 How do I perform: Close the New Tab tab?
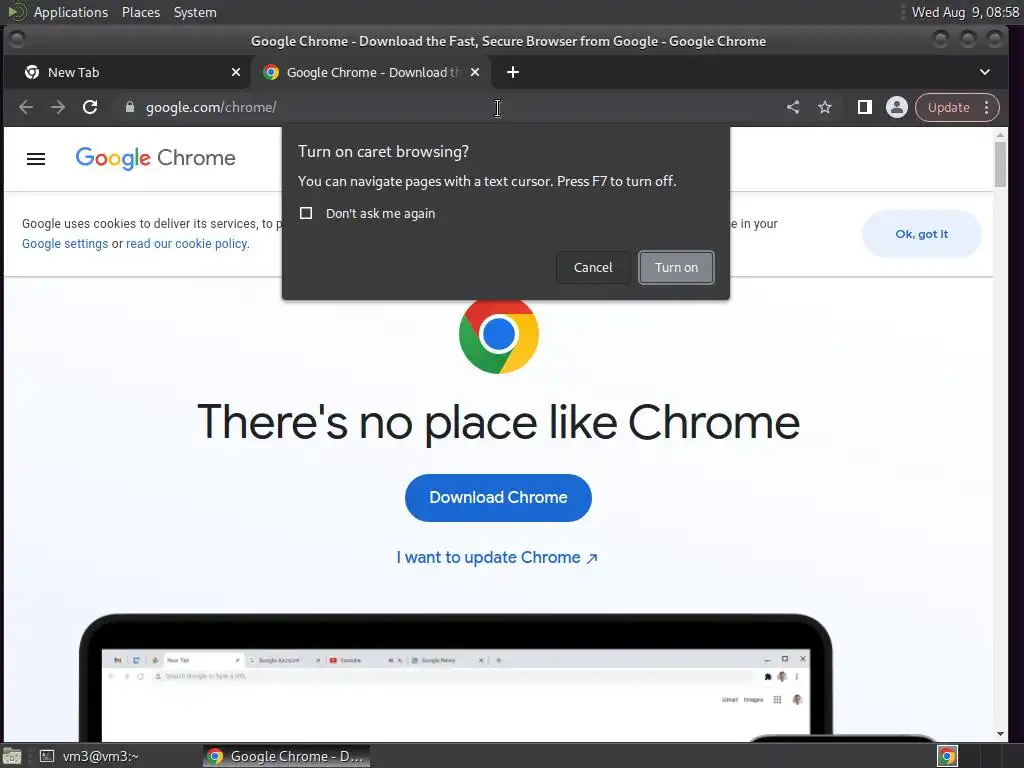[236, 72]
